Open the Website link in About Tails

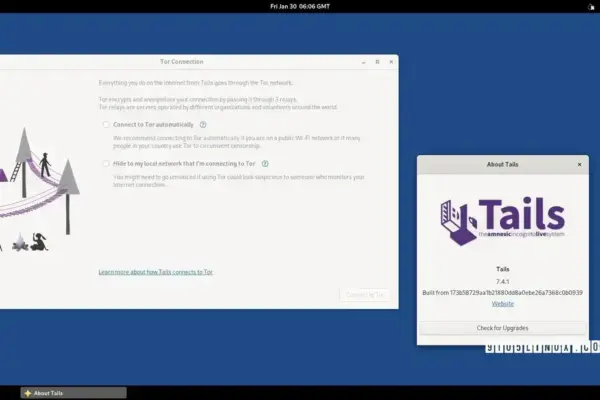coord(502,304)
